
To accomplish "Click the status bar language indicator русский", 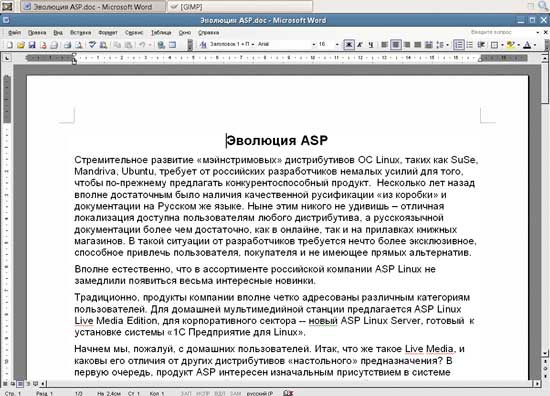I will 260,393.
